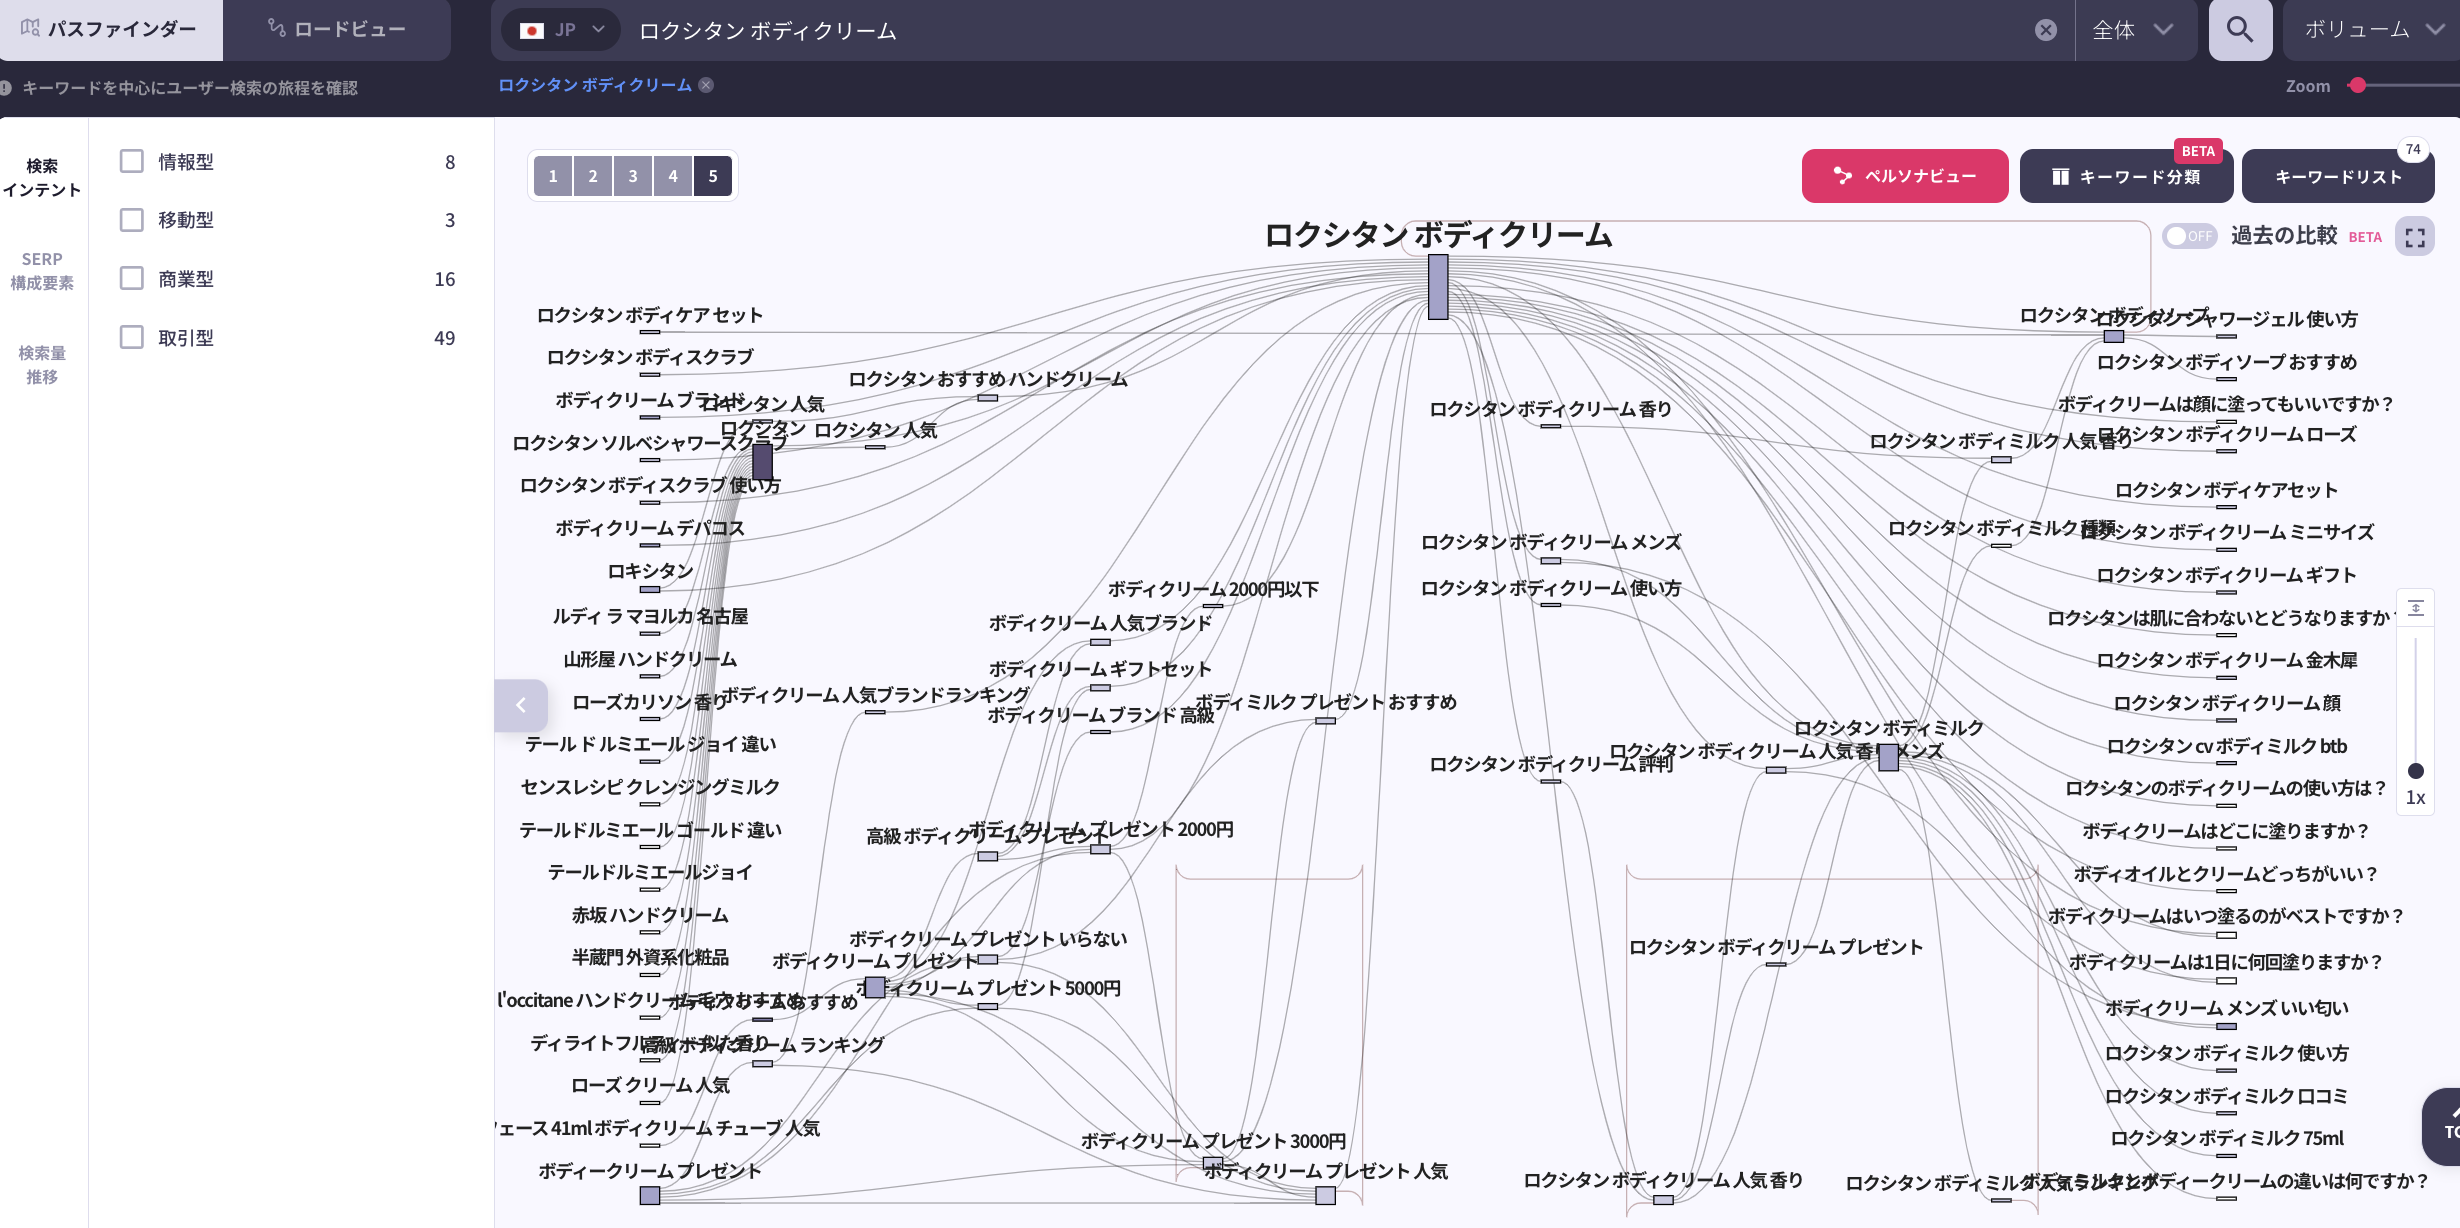The height and width of the screenshot is (1228, 2460).
Task: Clear the search query with the X icon
Action: pyautogui.click(x=2046, y=30)
